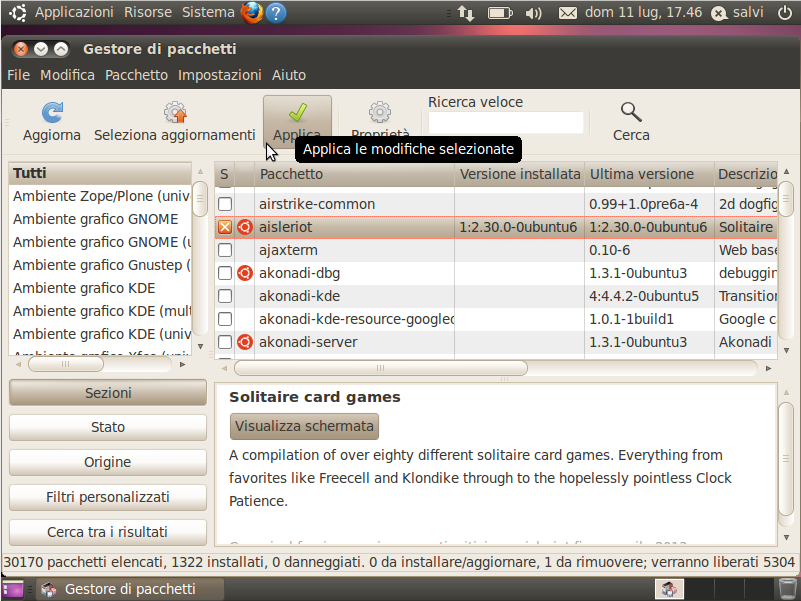Toggle the akonadi-server checkbox
Image resolution: width=801 pixels, height=601 pixels.
[225, 342]
